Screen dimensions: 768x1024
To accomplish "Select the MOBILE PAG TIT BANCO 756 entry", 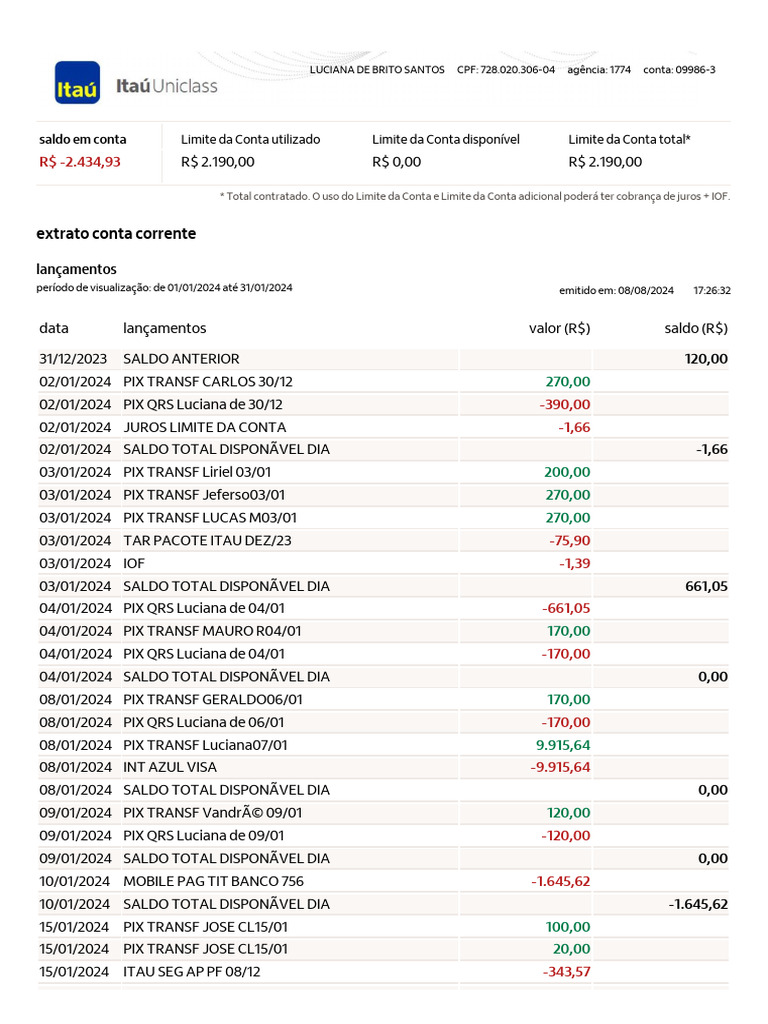I will [213, 882].
